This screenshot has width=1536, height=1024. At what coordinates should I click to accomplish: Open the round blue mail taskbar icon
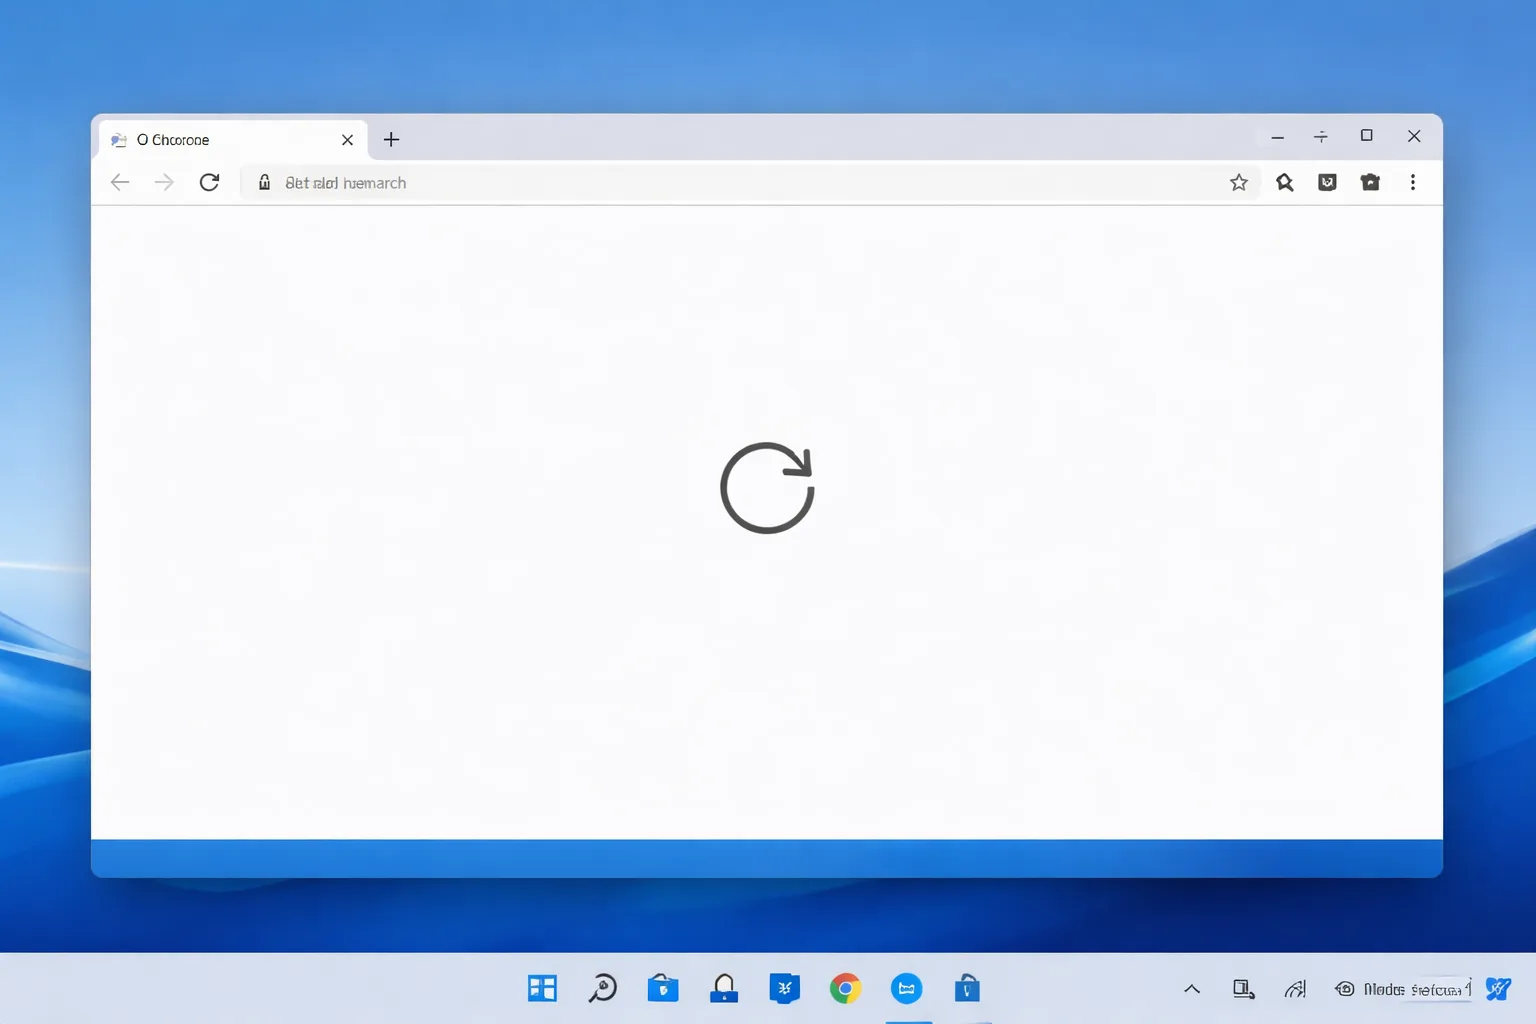coord(907,989)
